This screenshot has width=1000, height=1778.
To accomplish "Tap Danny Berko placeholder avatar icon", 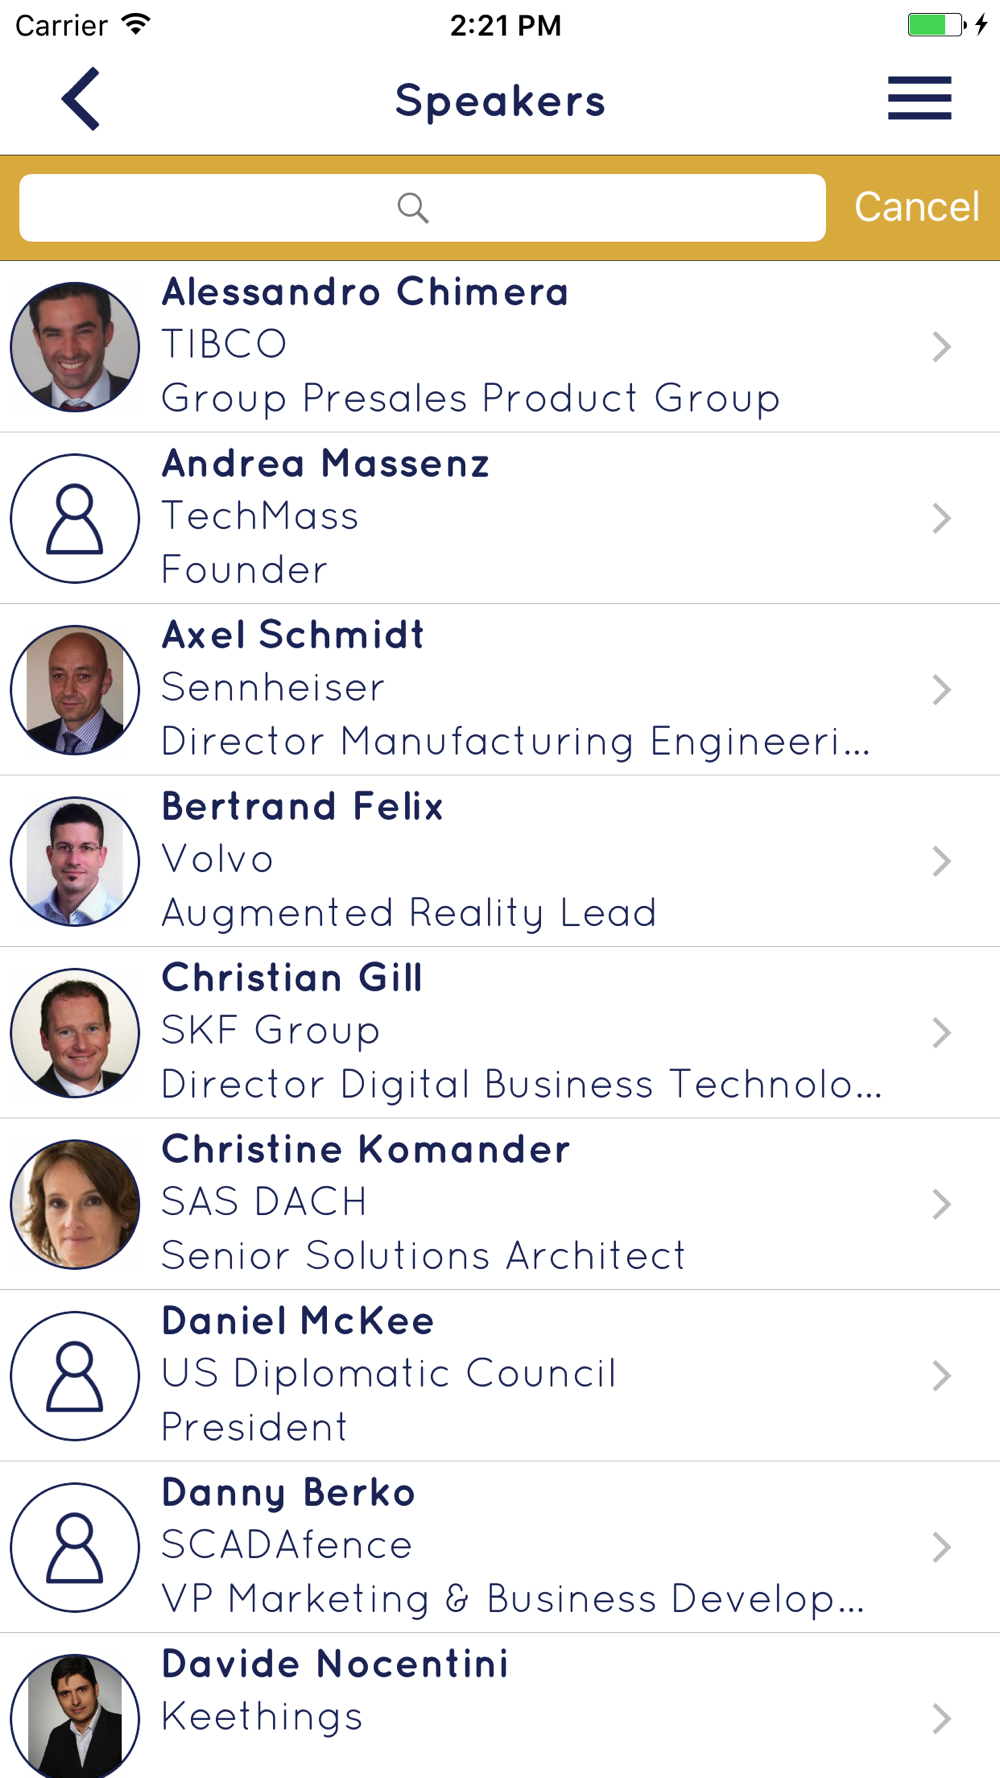I will tap(75, 1547).
